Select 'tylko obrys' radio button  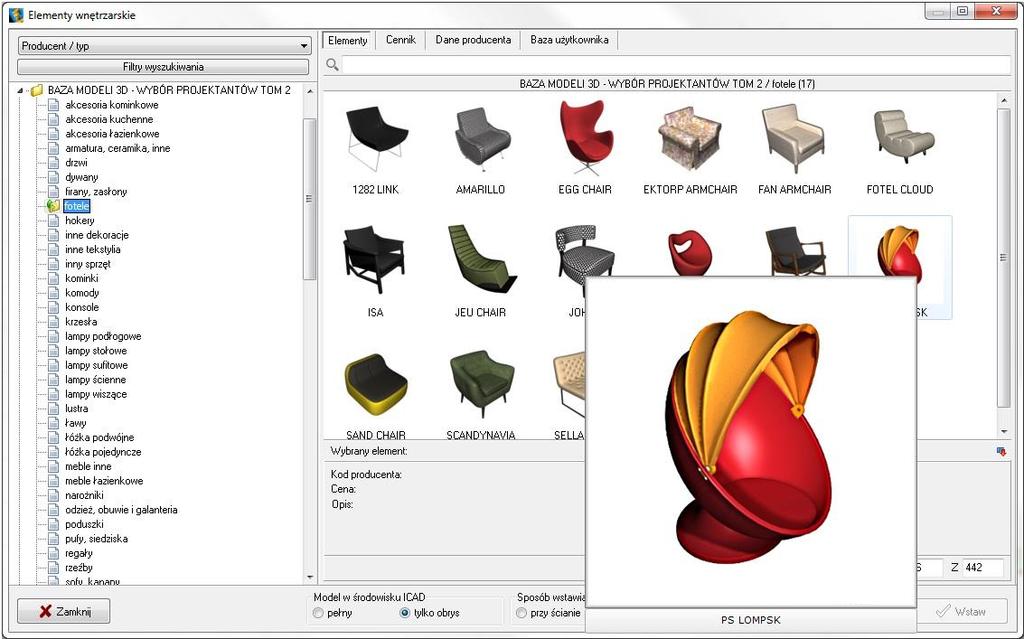pos(404,613)
